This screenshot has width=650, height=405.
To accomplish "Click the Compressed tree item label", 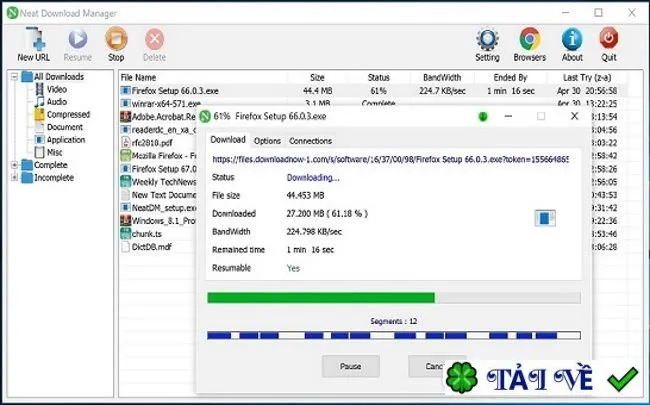I will pos(68,114).
